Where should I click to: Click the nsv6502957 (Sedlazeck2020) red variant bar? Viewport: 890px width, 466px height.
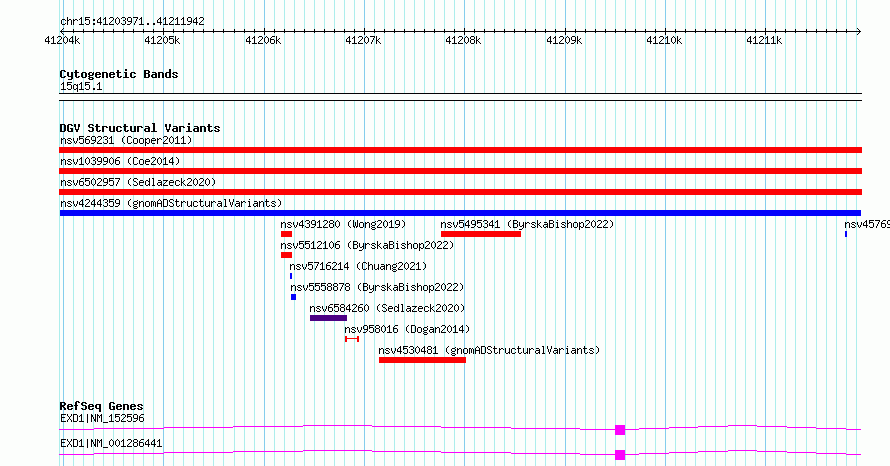[x=460, y=192]
